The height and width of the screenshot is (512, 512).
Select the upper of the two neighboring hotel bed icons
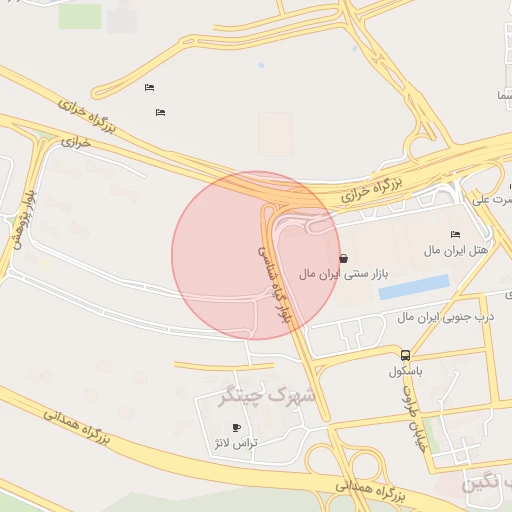pos(149,88)
